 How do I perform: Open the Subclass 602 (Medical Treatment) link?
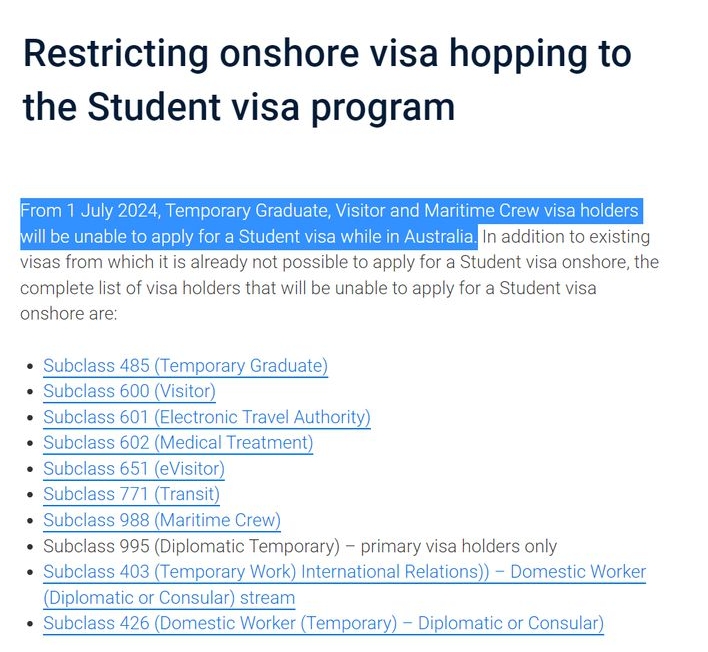pyautogui.click(x=178, y=442)
